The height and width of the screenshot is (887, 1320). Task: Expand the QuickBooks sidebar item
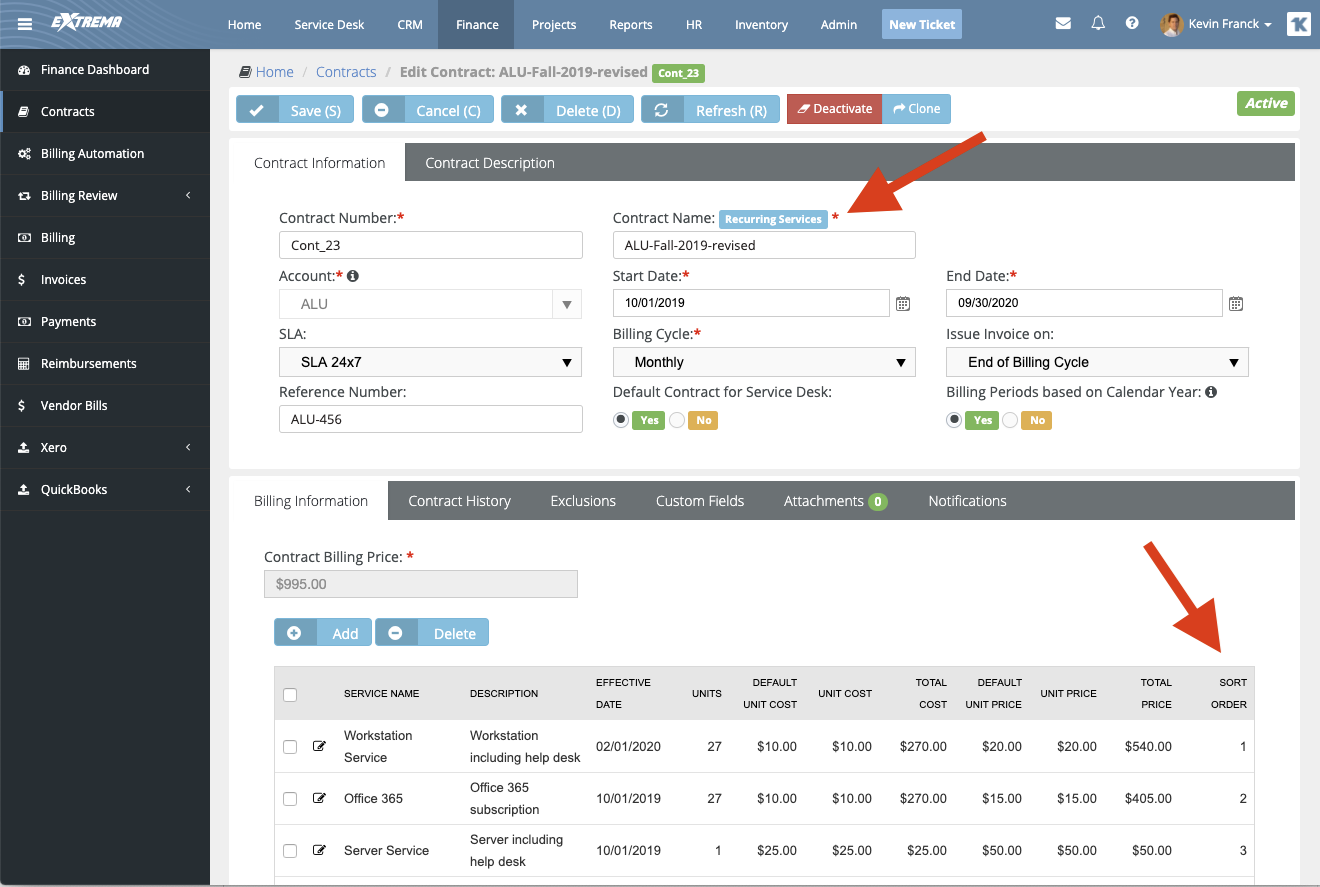[x=105, y=490]
